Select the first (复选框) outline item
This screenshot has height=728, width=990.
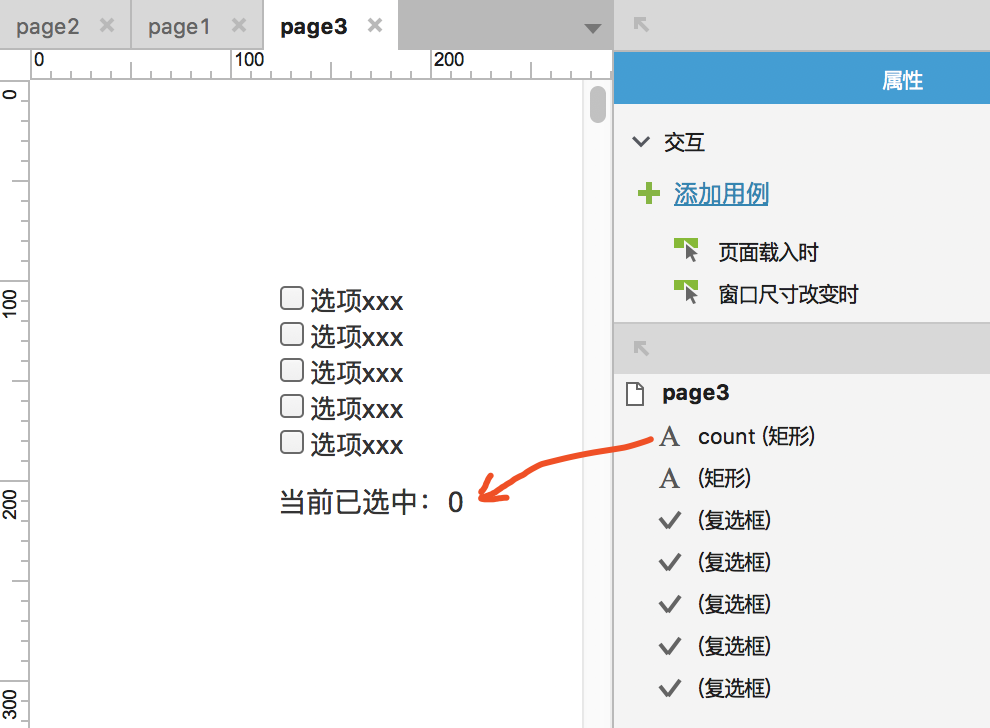point(734,520)
